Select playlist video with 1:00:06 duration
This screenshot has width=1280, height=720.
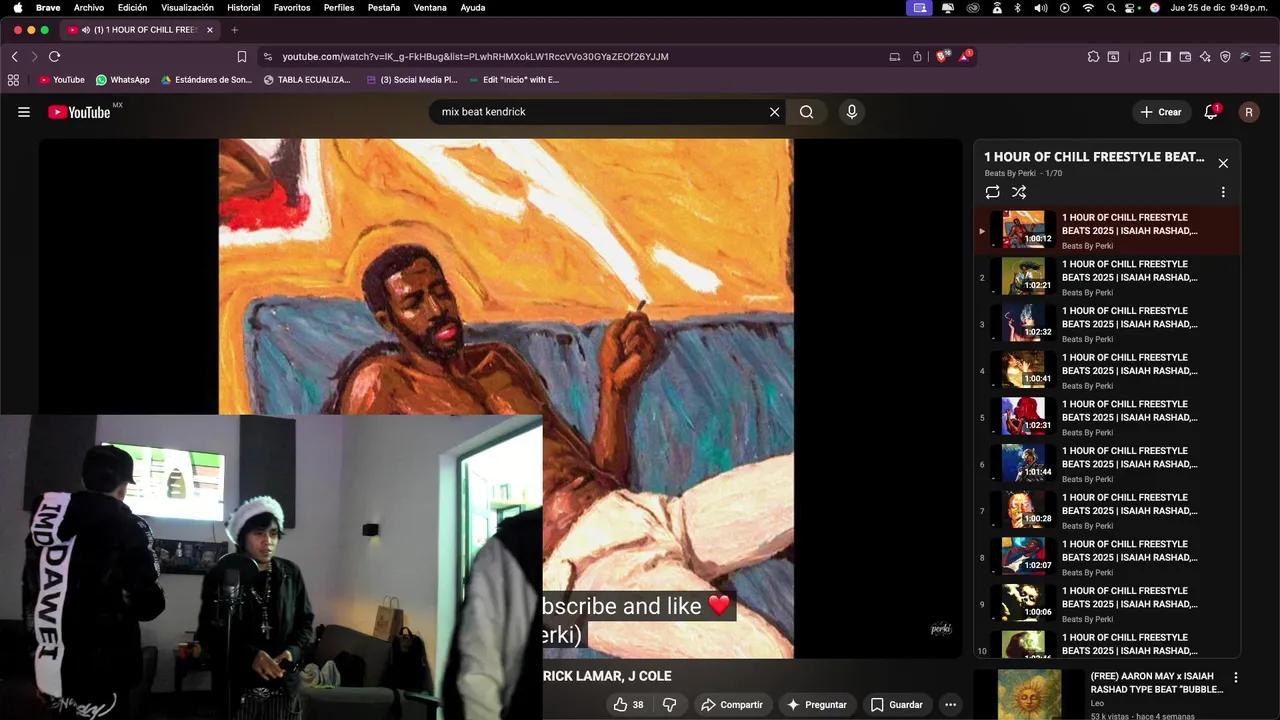[x=1107, y=604]
